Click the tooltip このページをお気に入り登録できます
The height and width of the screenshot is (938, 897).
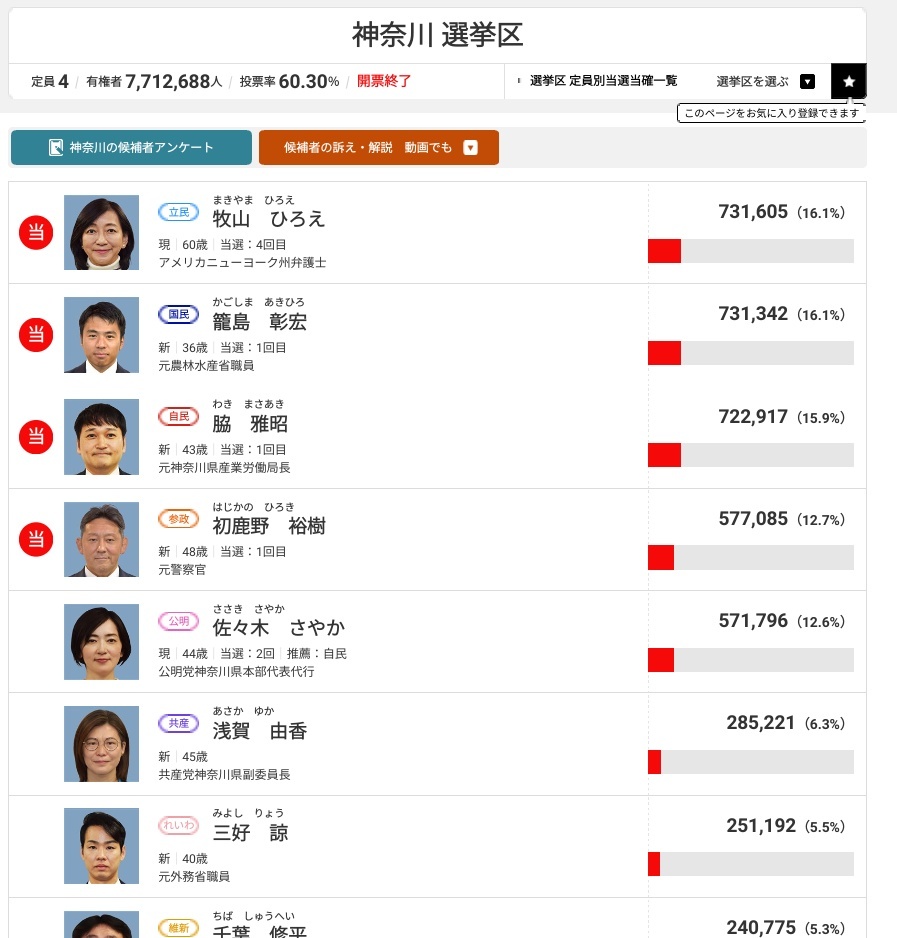click(771, 113)
